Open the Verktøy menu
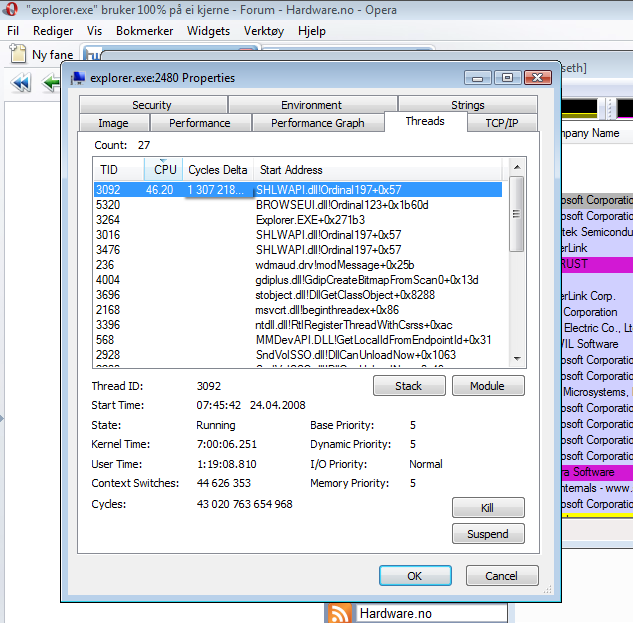This screenshot has height=623, width=633. (264, 31)
